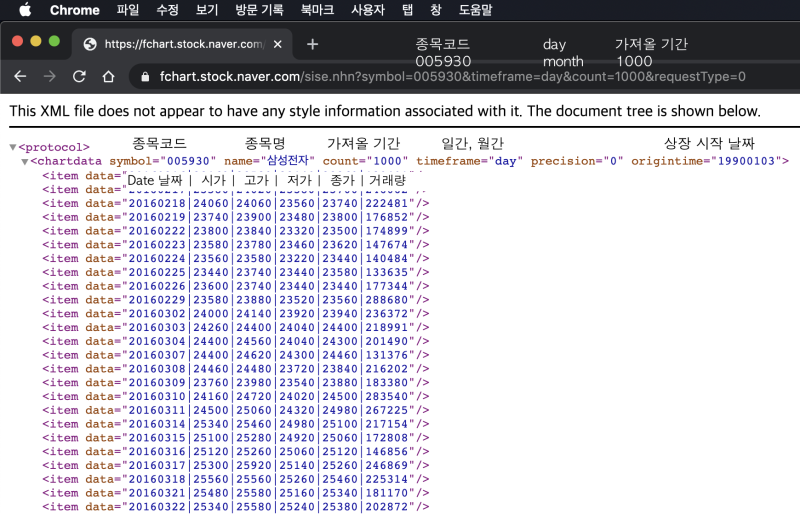Click the globe favicon on the tab
This screenshot has height=514, width=800.
click(90, 44)
